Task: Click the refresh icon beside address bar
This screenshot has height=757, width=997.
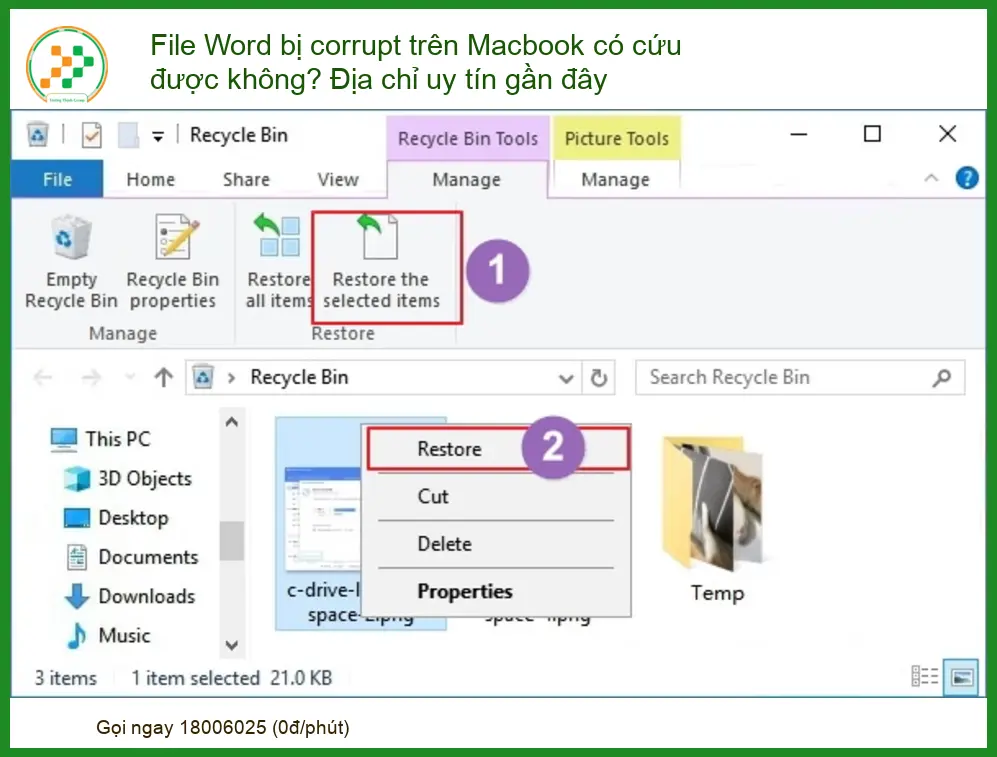Action: (598, 378)
